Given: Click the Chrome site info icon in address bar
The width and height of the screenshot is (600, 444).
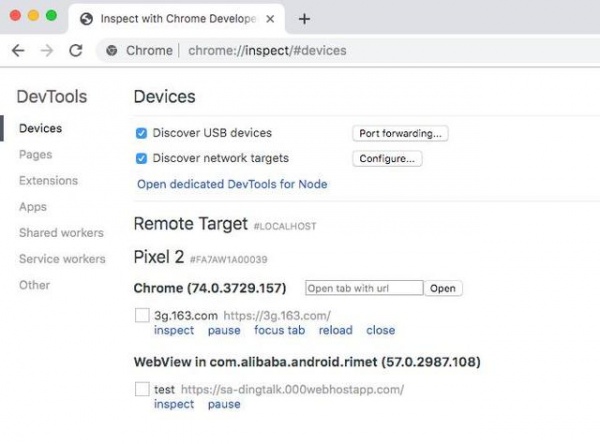Looking at the screenshot, I should (112, 50).
